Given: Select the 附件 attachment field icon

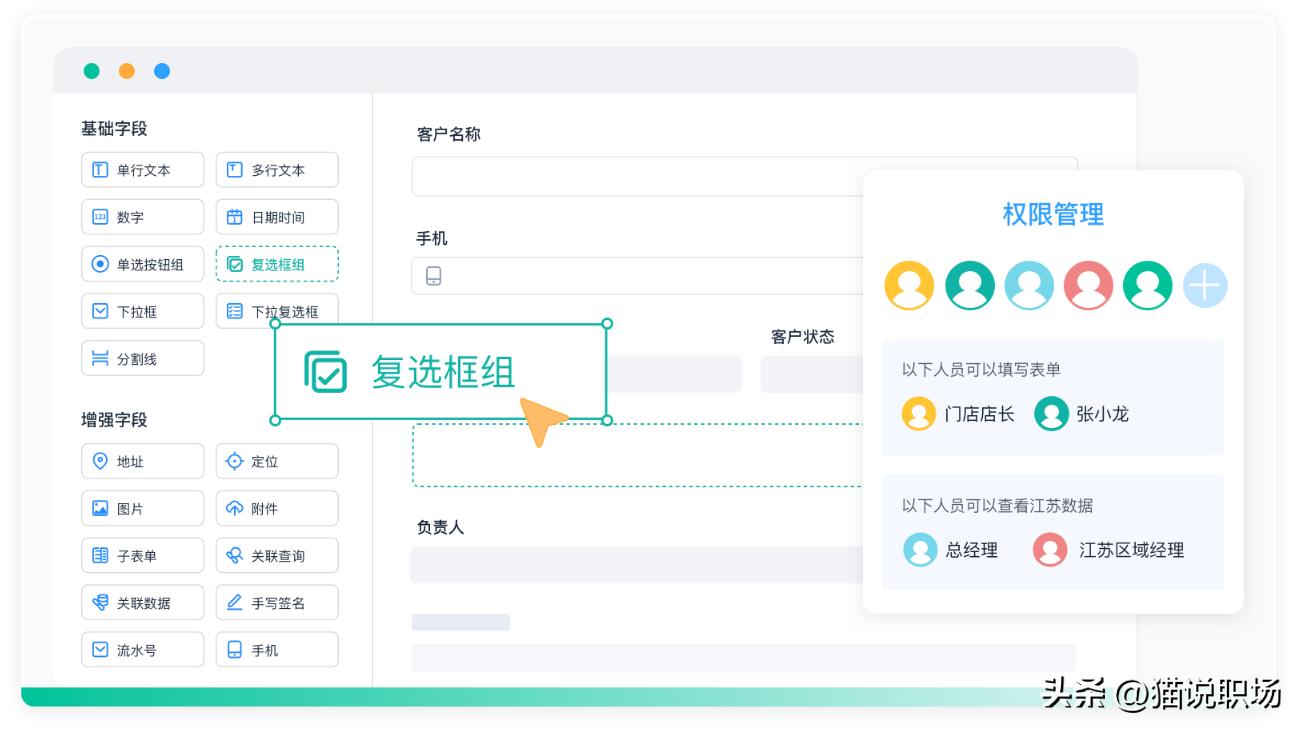Looking at the screenshot, I should pos(276,508).
